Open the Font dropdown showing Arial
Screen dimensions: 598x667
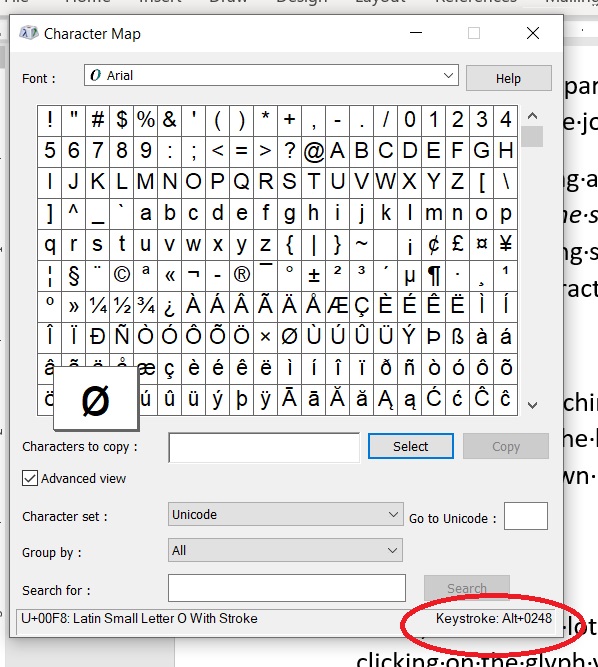(x=271, y=75)
